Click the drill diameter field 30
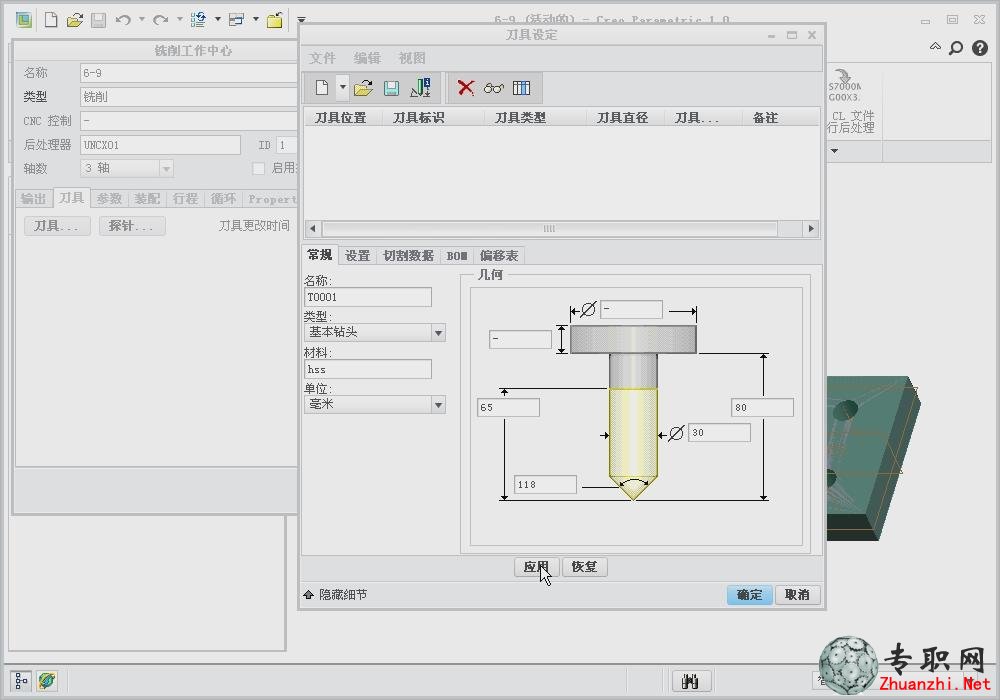The width and height of the screenshot is (1000, 700). [719, 433]
